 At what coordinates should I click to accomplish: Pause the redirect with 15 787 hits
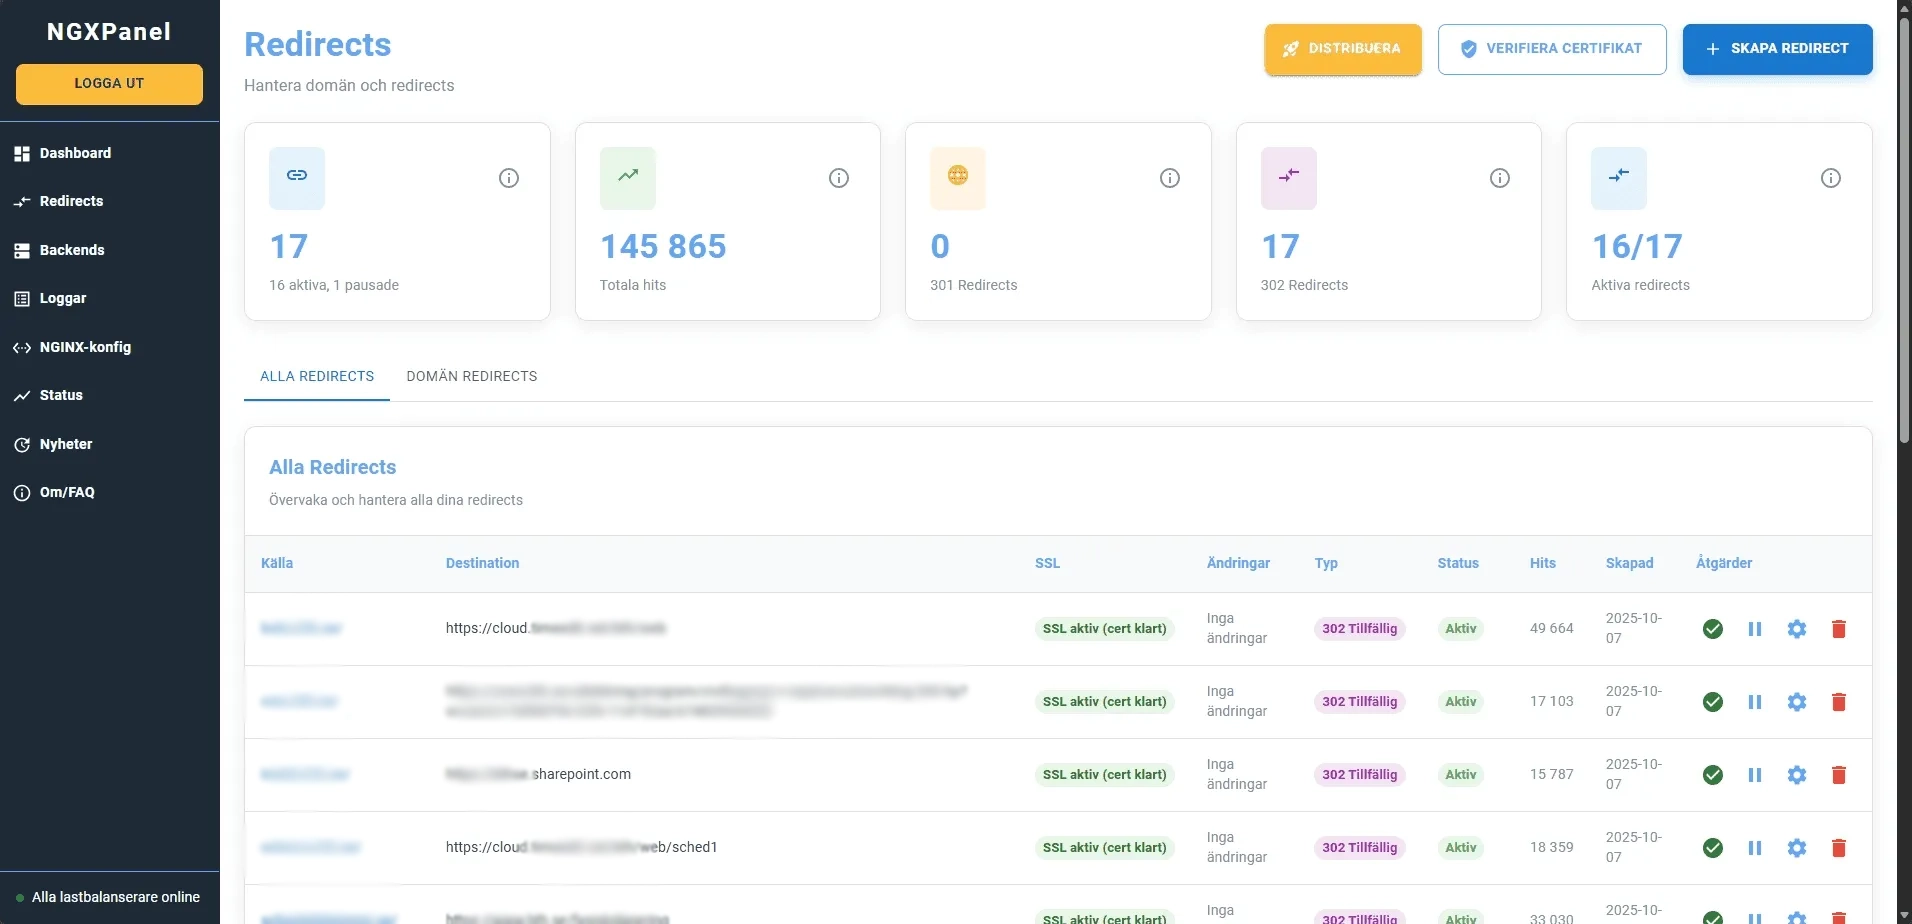coord(1755,775)
